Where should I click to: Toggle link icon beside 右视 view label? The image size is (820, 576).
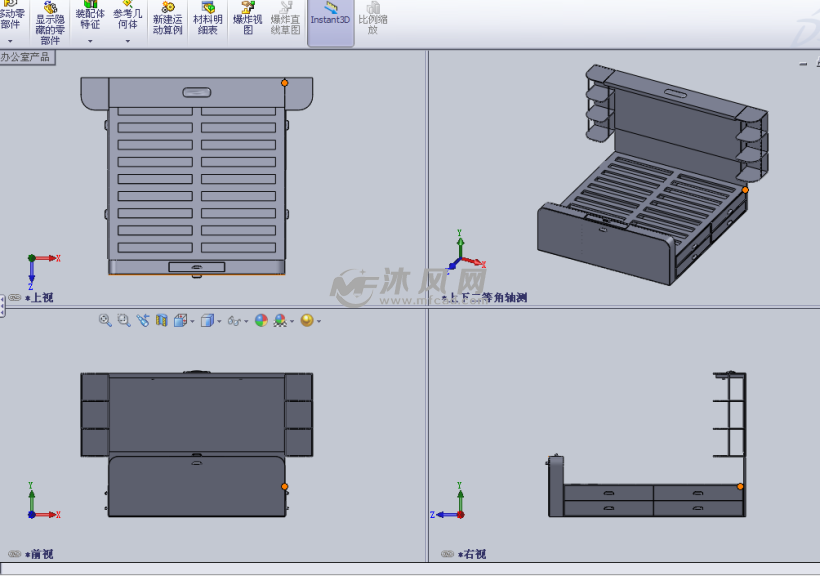pos(447,554)
